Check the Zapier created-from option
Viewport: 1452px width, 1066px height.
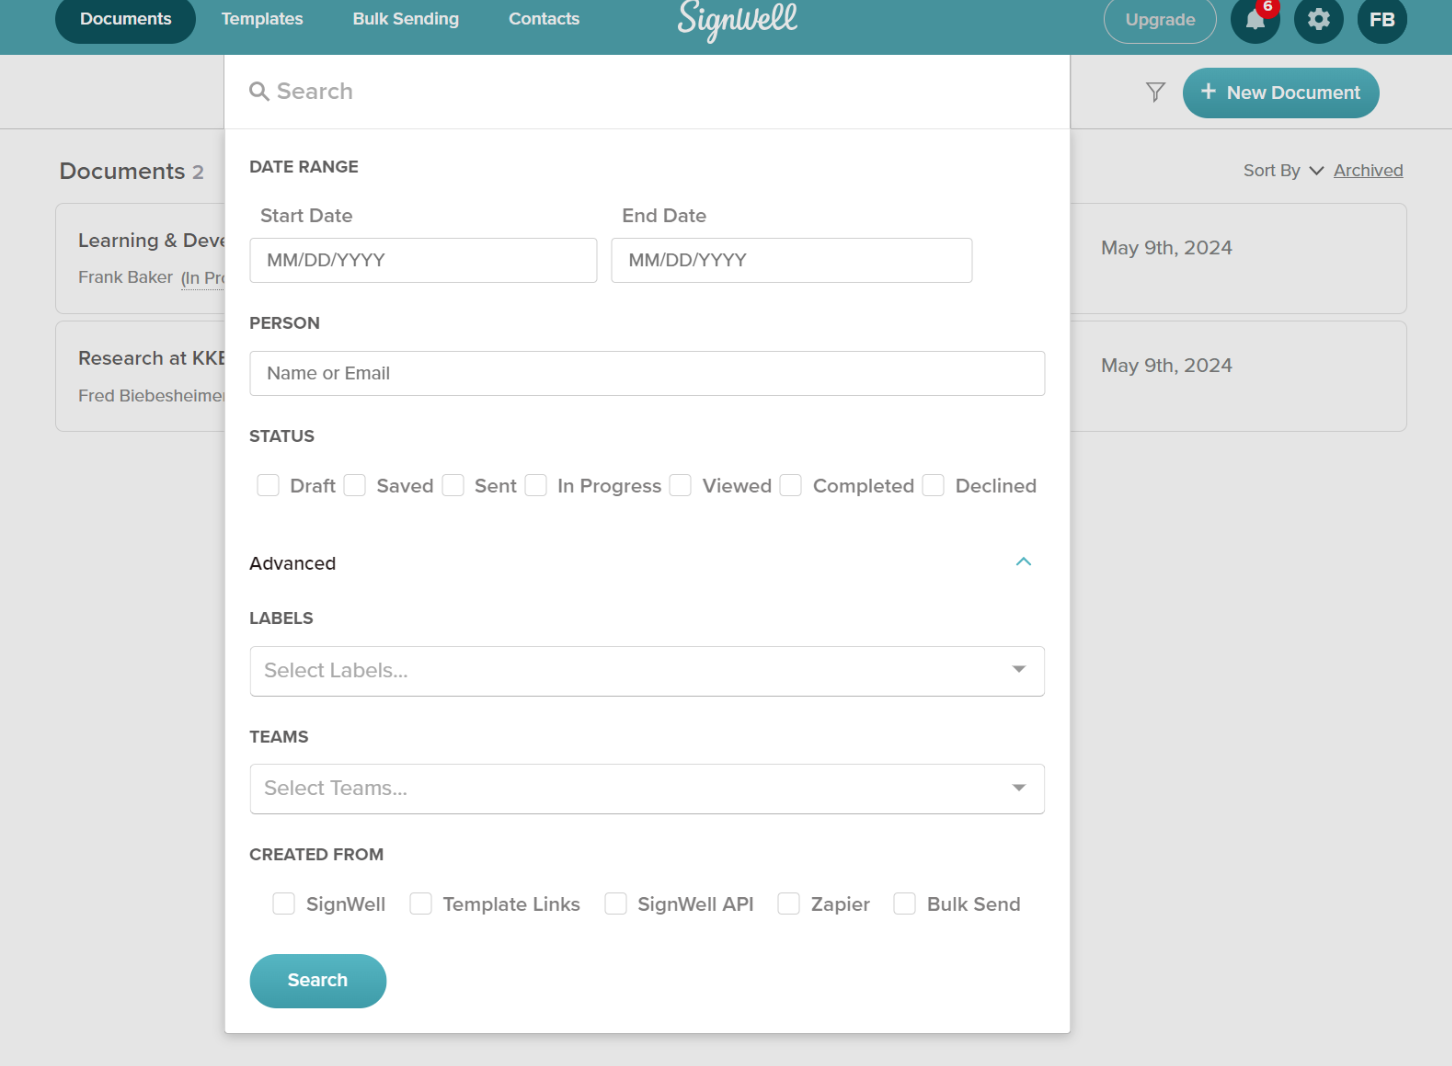point(788,903)
